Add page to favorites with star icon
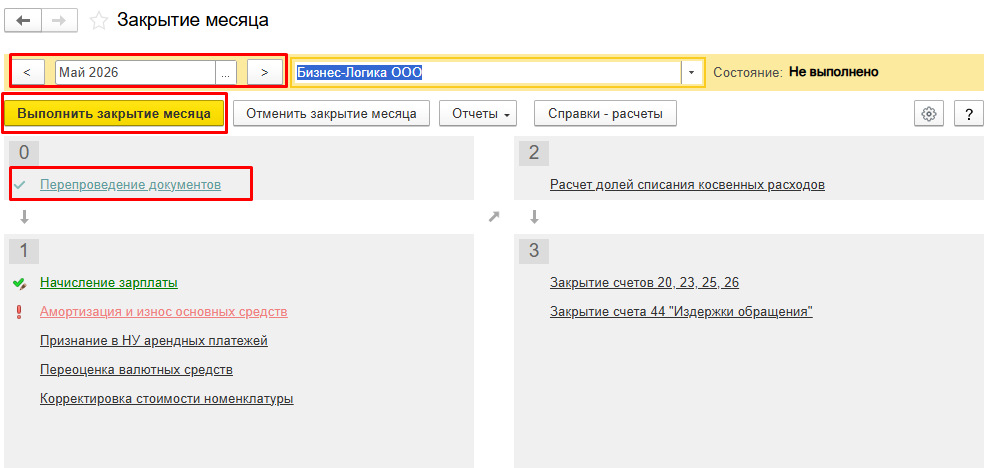This screenshot has width=984, height=468. tap(99, 21)
